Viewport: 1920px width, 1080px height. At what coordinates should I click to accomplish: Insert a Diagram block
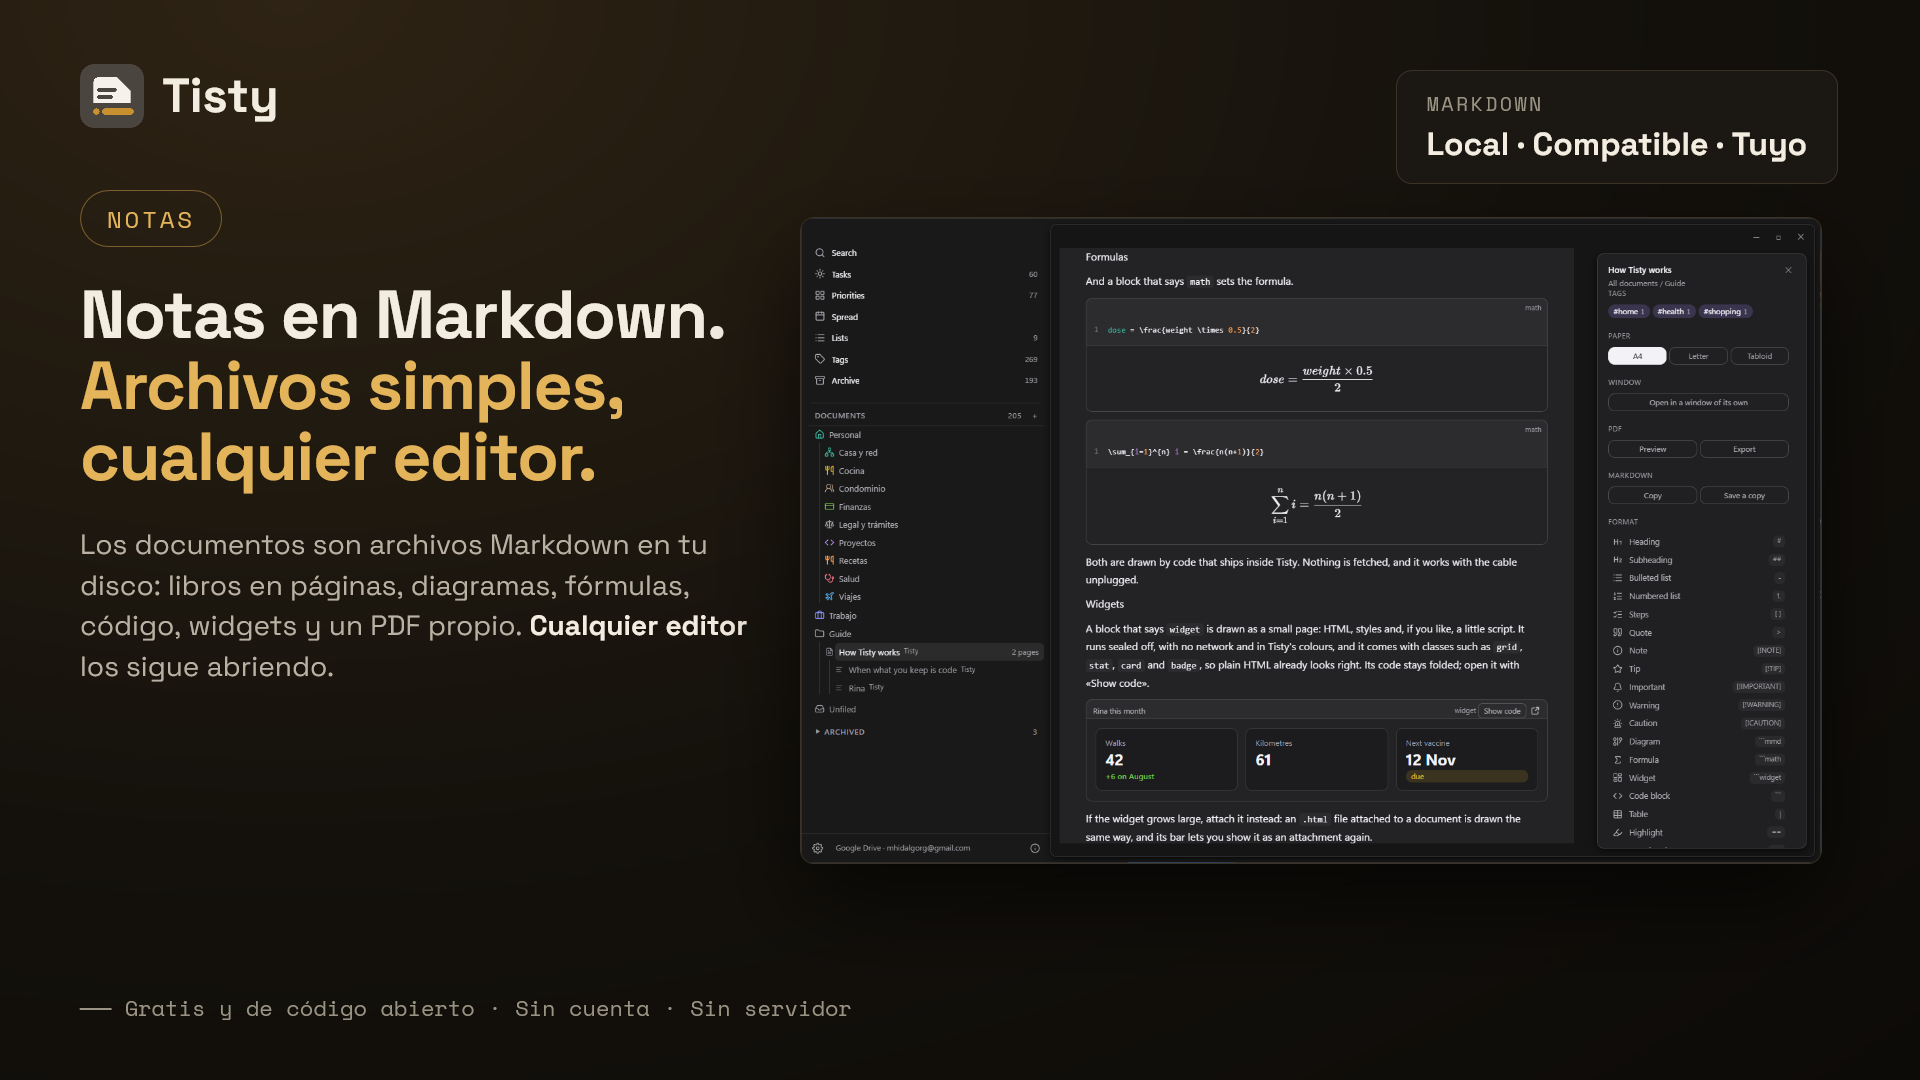(x=1698, y=742)
